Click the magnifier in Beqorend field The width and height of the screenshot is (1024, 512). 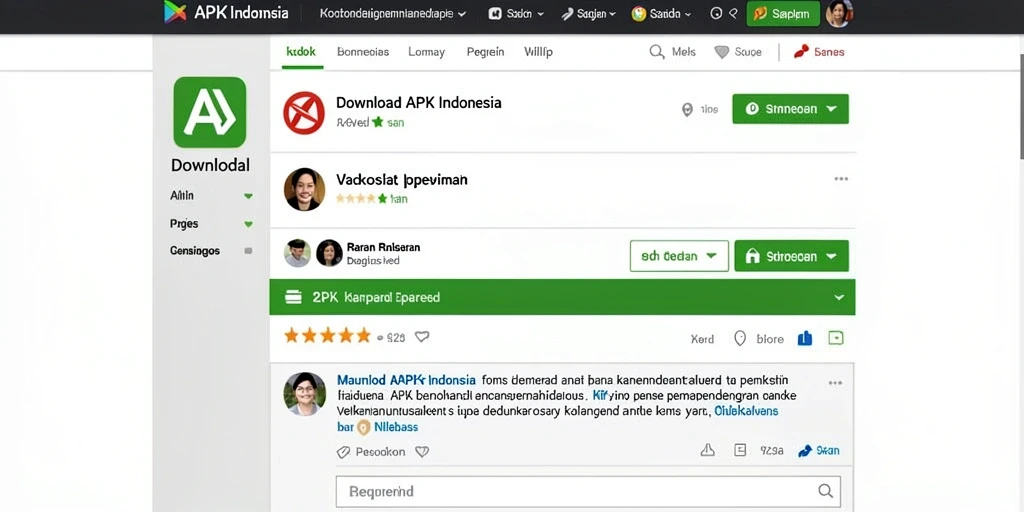coord(825,491)
